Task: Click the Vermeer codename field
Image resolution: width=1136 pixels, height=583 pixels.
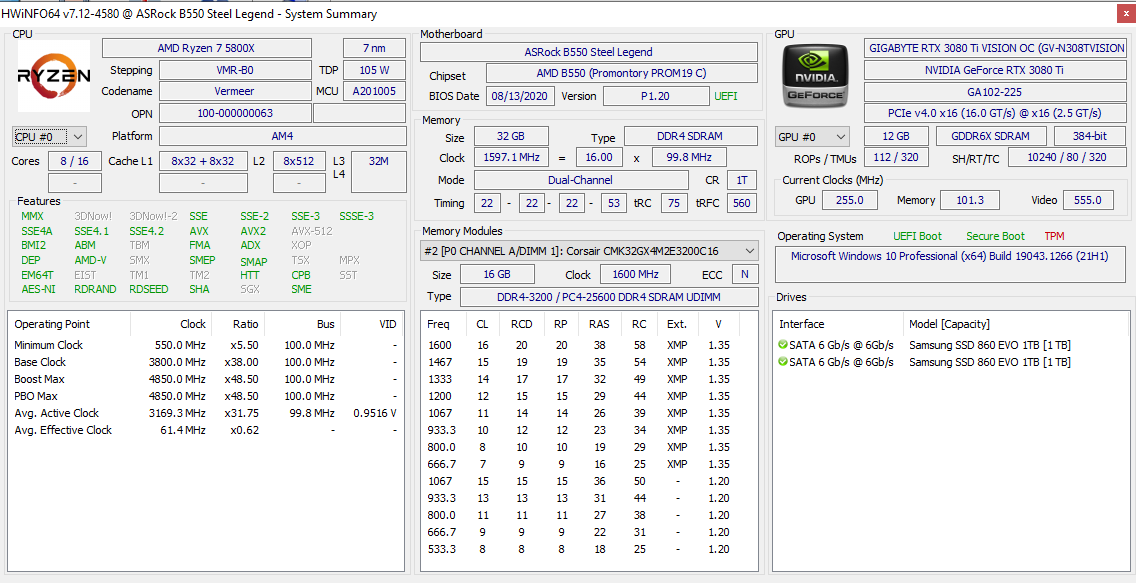Action: (x=234, y=92)
